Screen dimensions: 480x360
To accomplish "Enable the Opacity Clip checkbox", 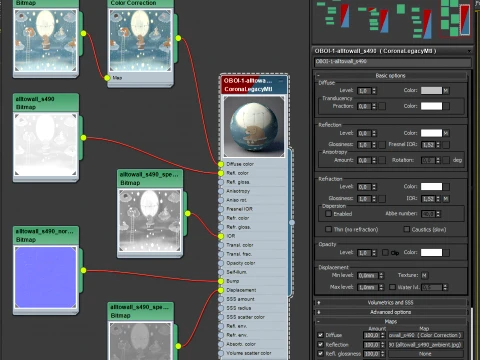I will point(385,252).
